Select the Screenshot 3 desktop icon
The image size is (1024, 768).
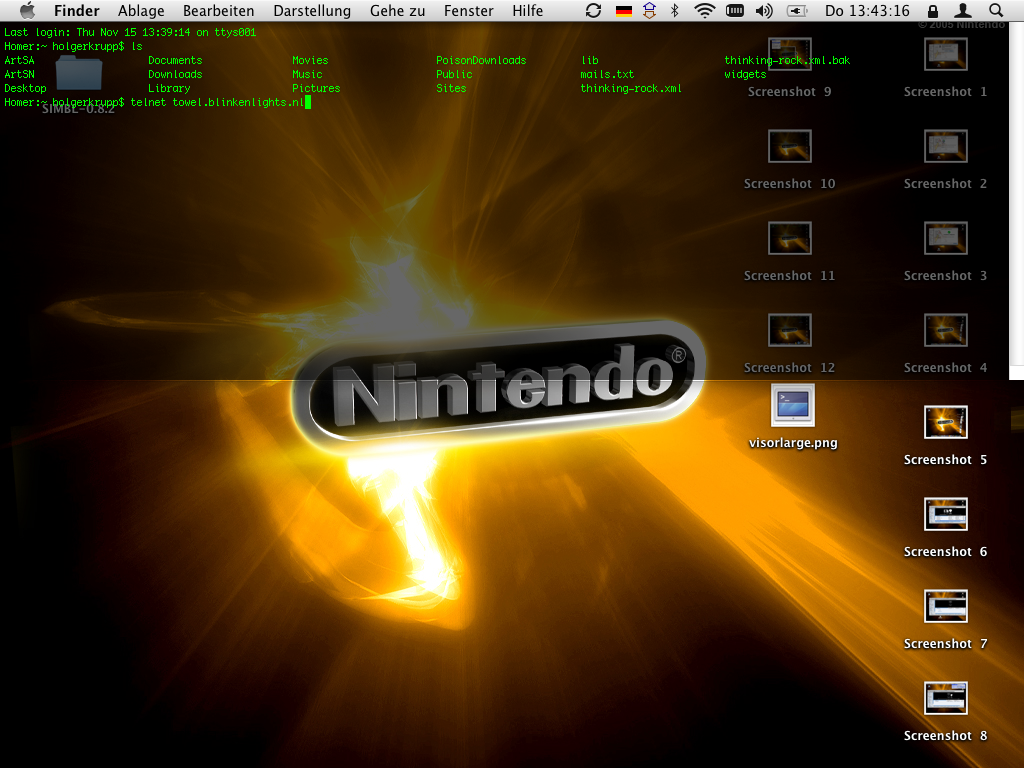tap(945, 238)
